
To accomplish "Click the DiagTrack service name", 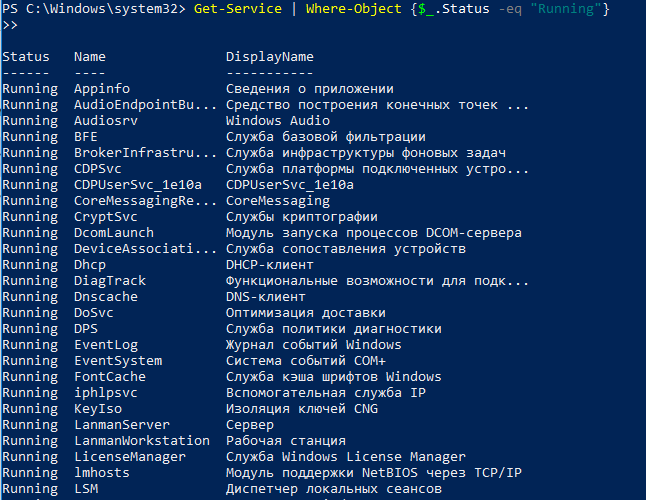I will click(x=110, y=281).
